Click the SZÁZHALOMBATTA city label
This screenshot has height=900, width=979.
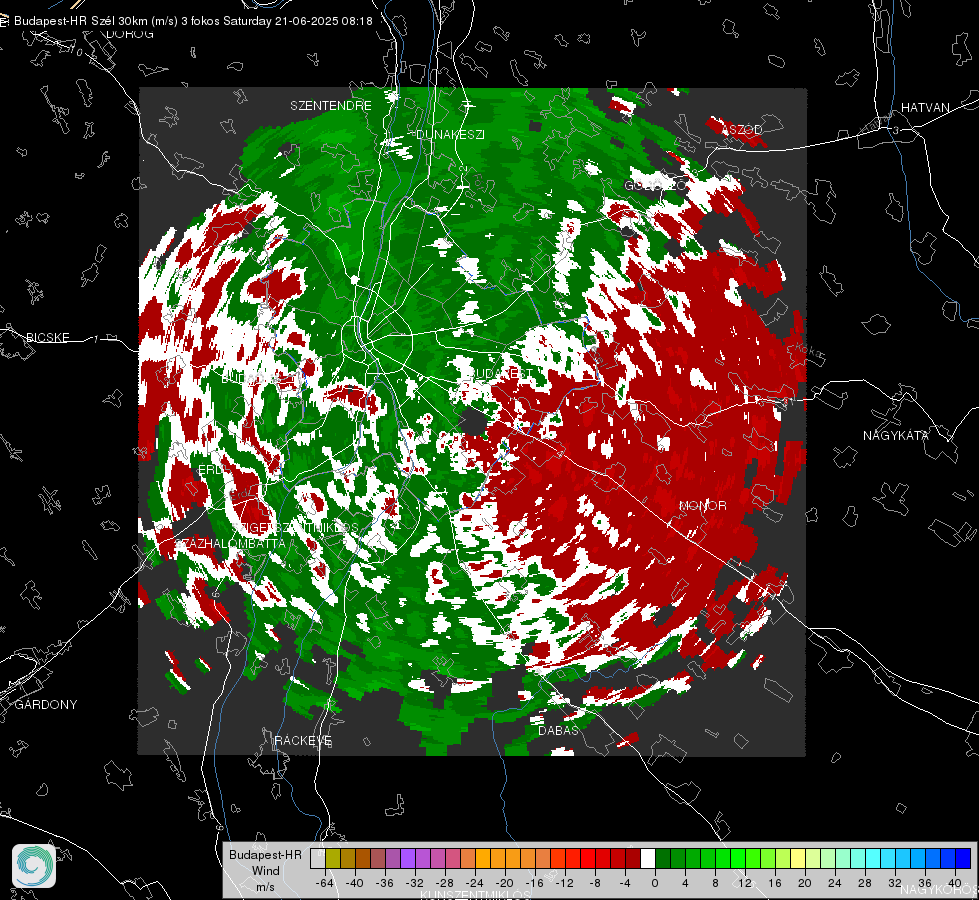[230, 543]
